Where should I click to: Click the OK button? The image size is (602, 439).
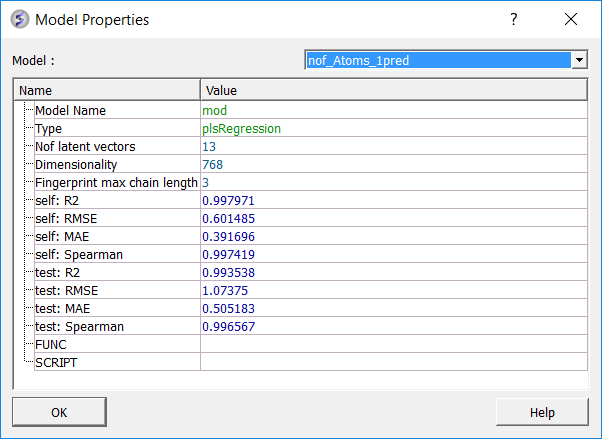coord(59,412)
